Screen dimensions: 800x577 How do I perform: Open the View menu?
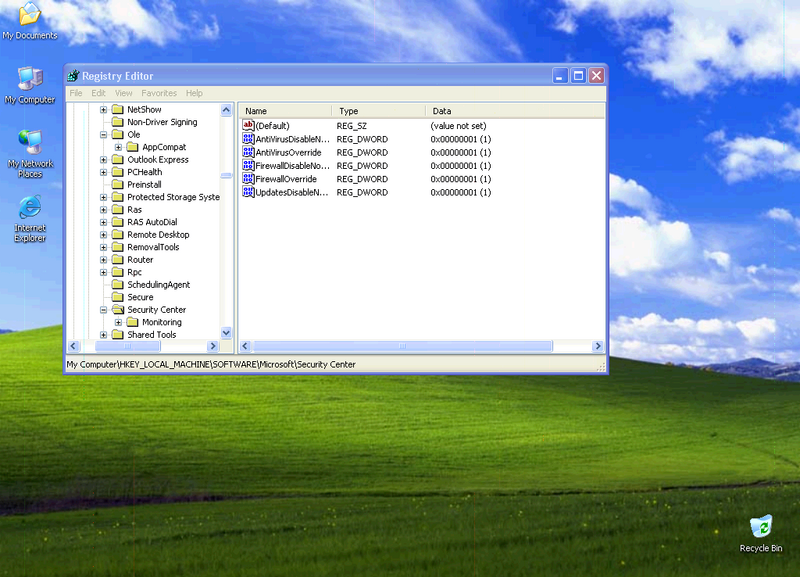click(123, 93)
